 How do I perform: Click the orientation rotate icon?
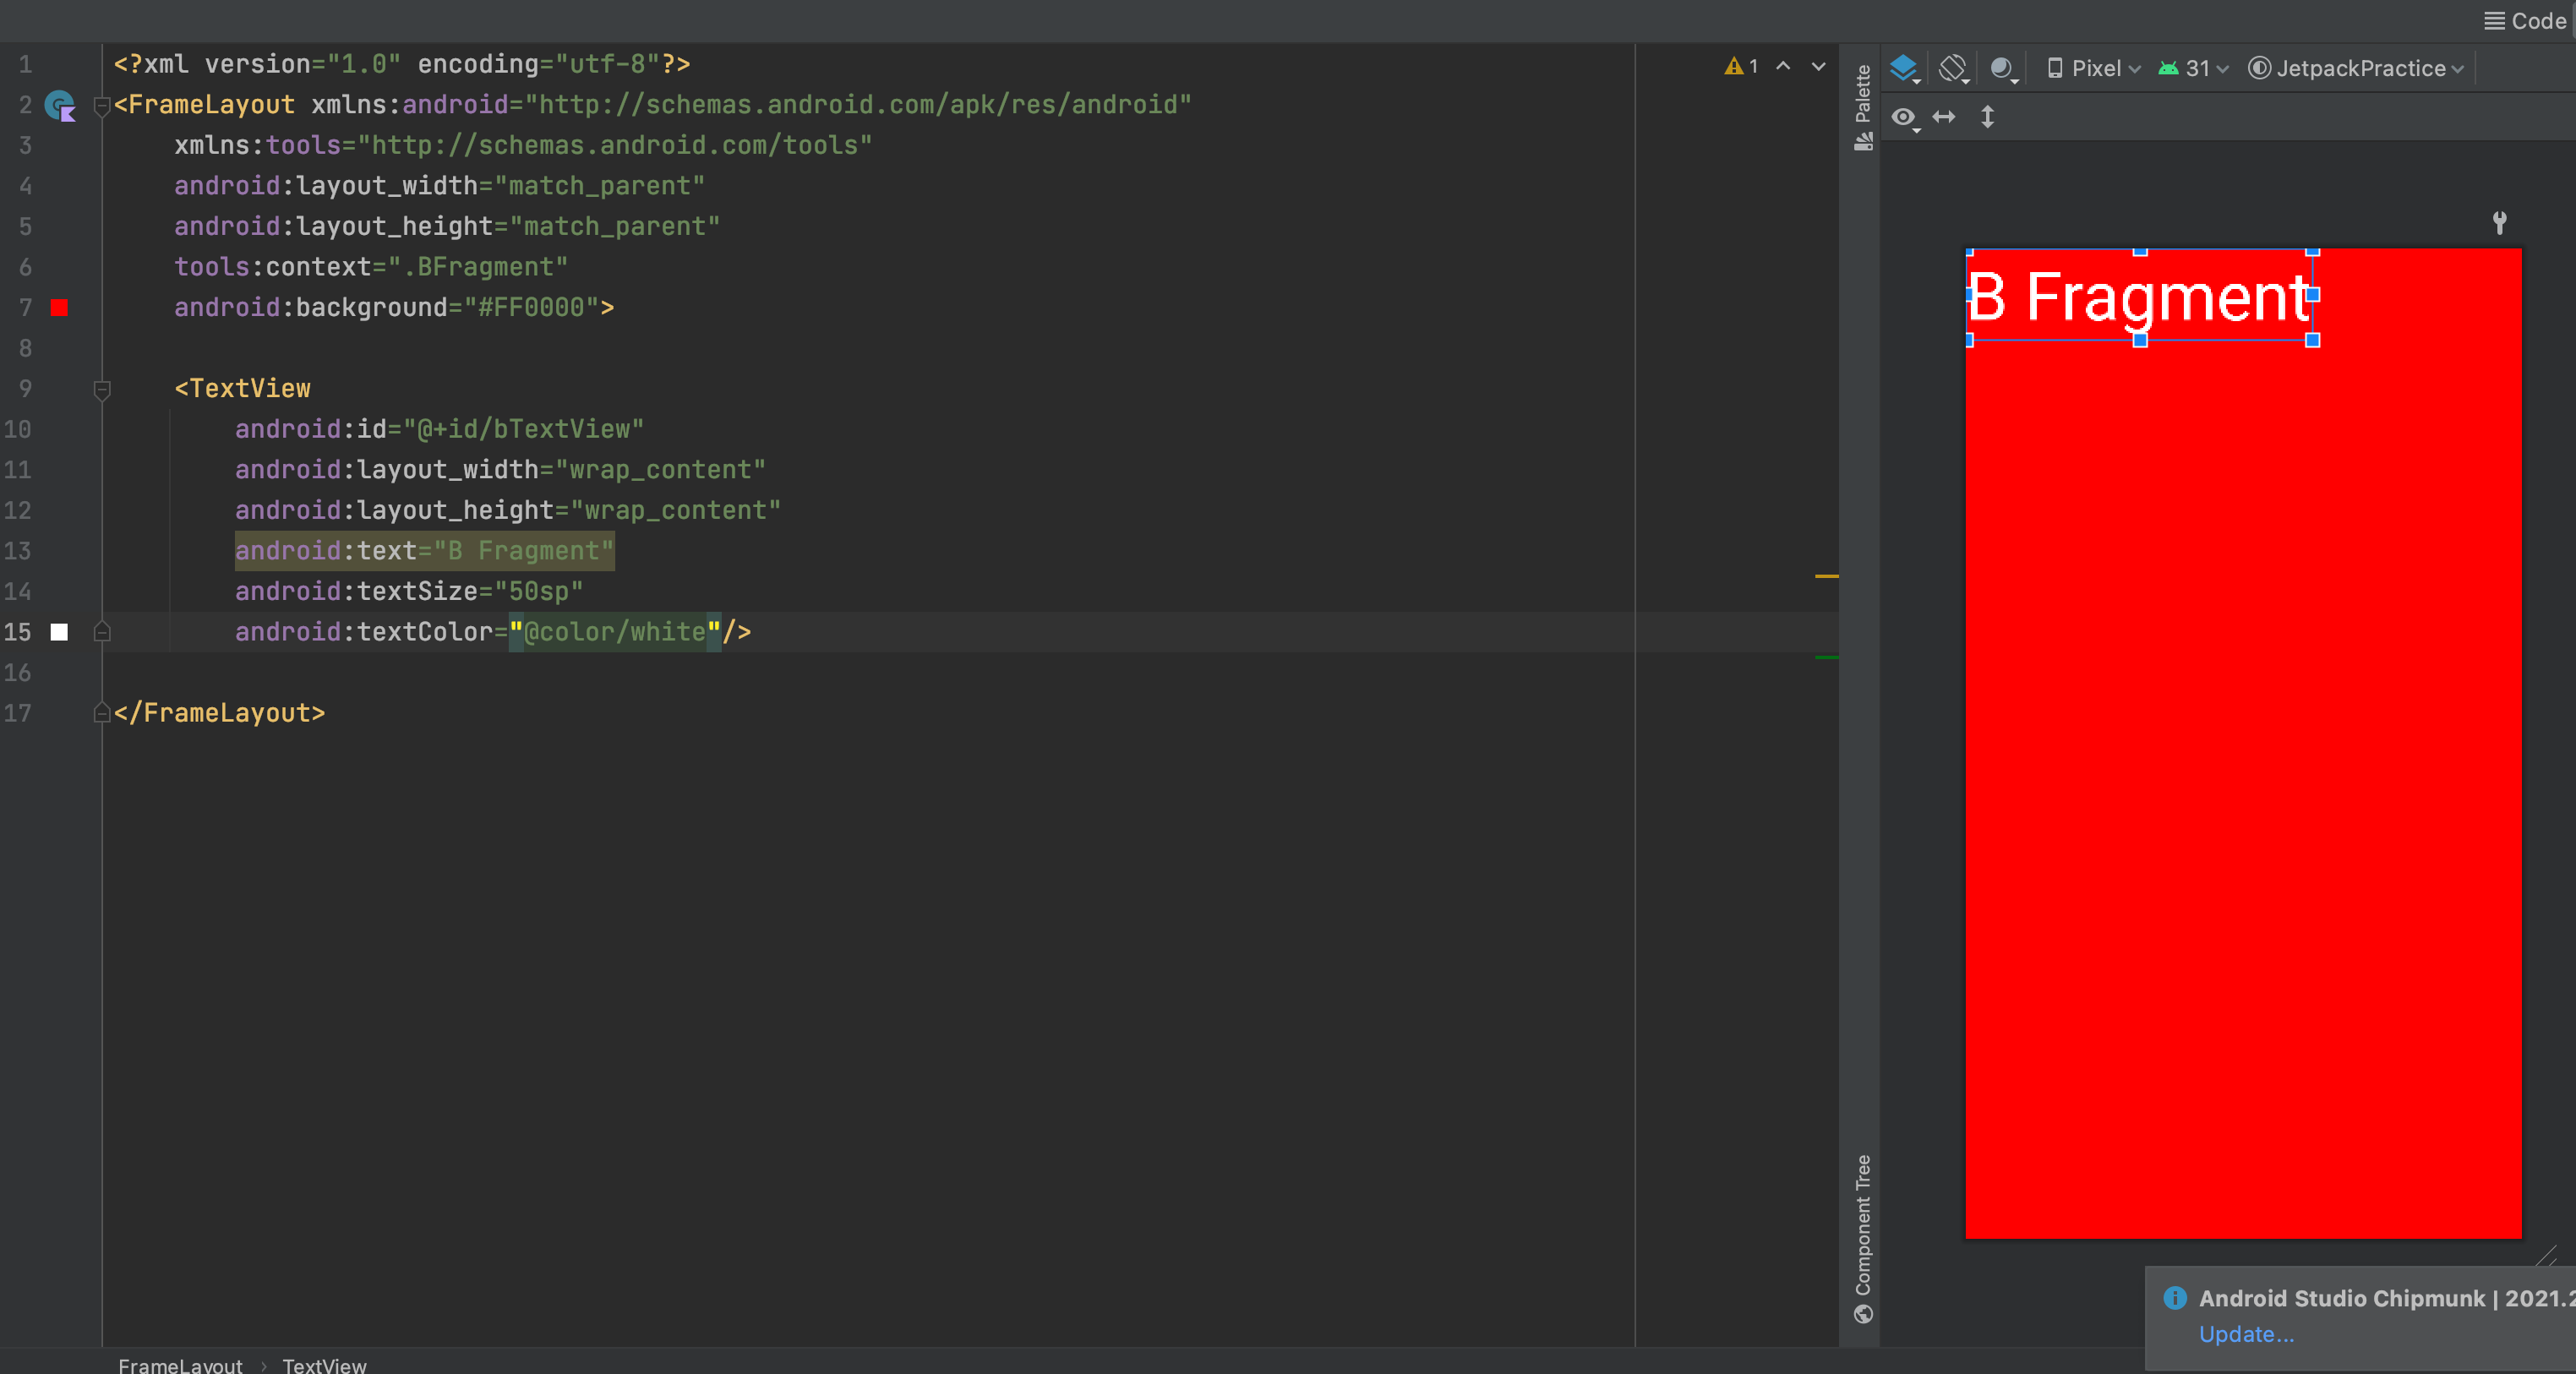coord(1952,68)
